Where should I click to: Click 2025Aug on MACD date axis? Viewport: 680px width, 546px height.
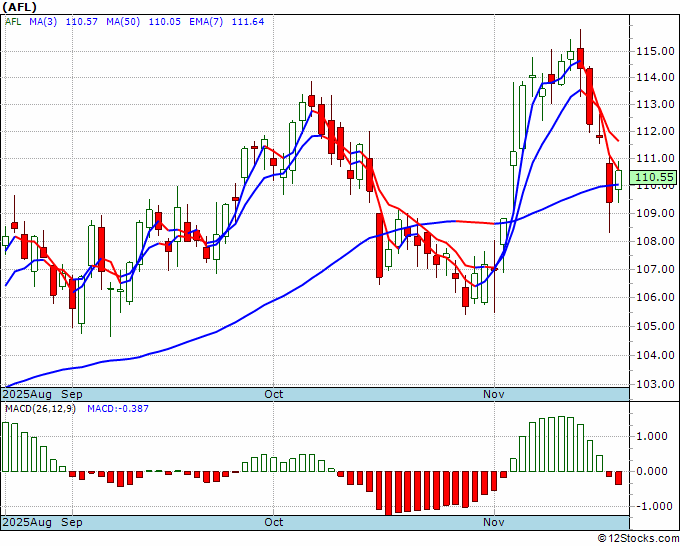coord(27,522)
